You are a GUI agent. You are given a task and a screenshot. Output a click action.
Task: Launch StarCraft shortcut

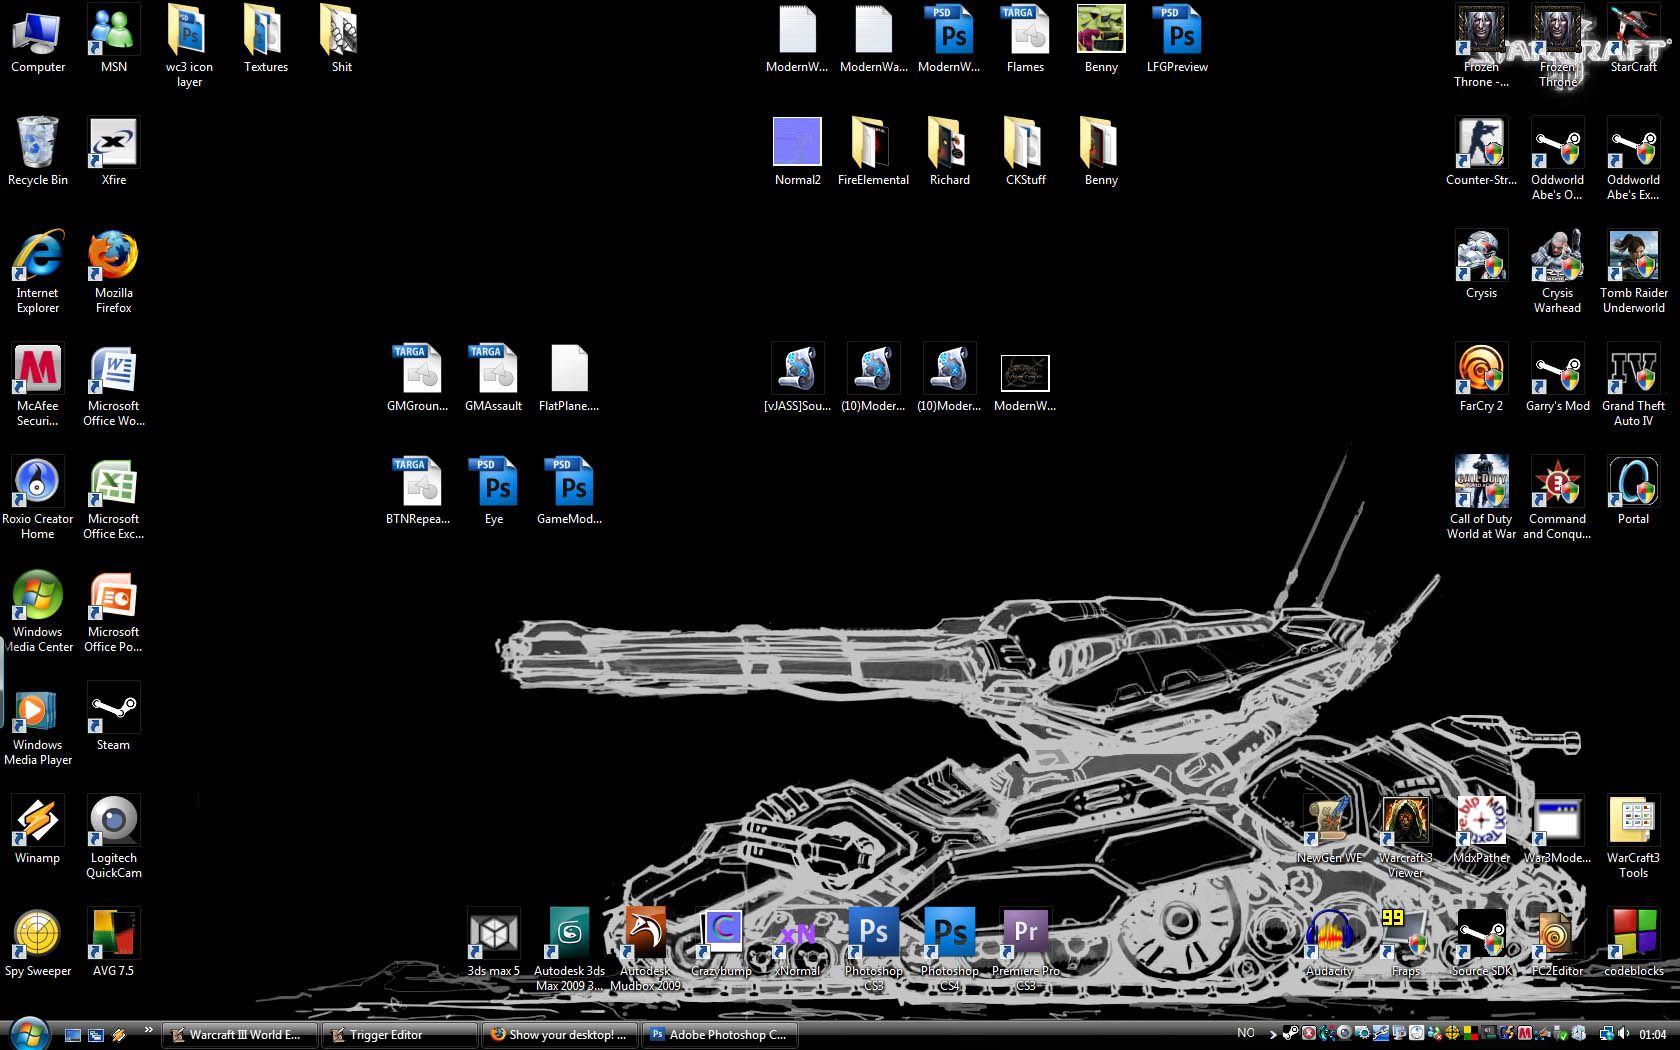tap(1634, 40)
